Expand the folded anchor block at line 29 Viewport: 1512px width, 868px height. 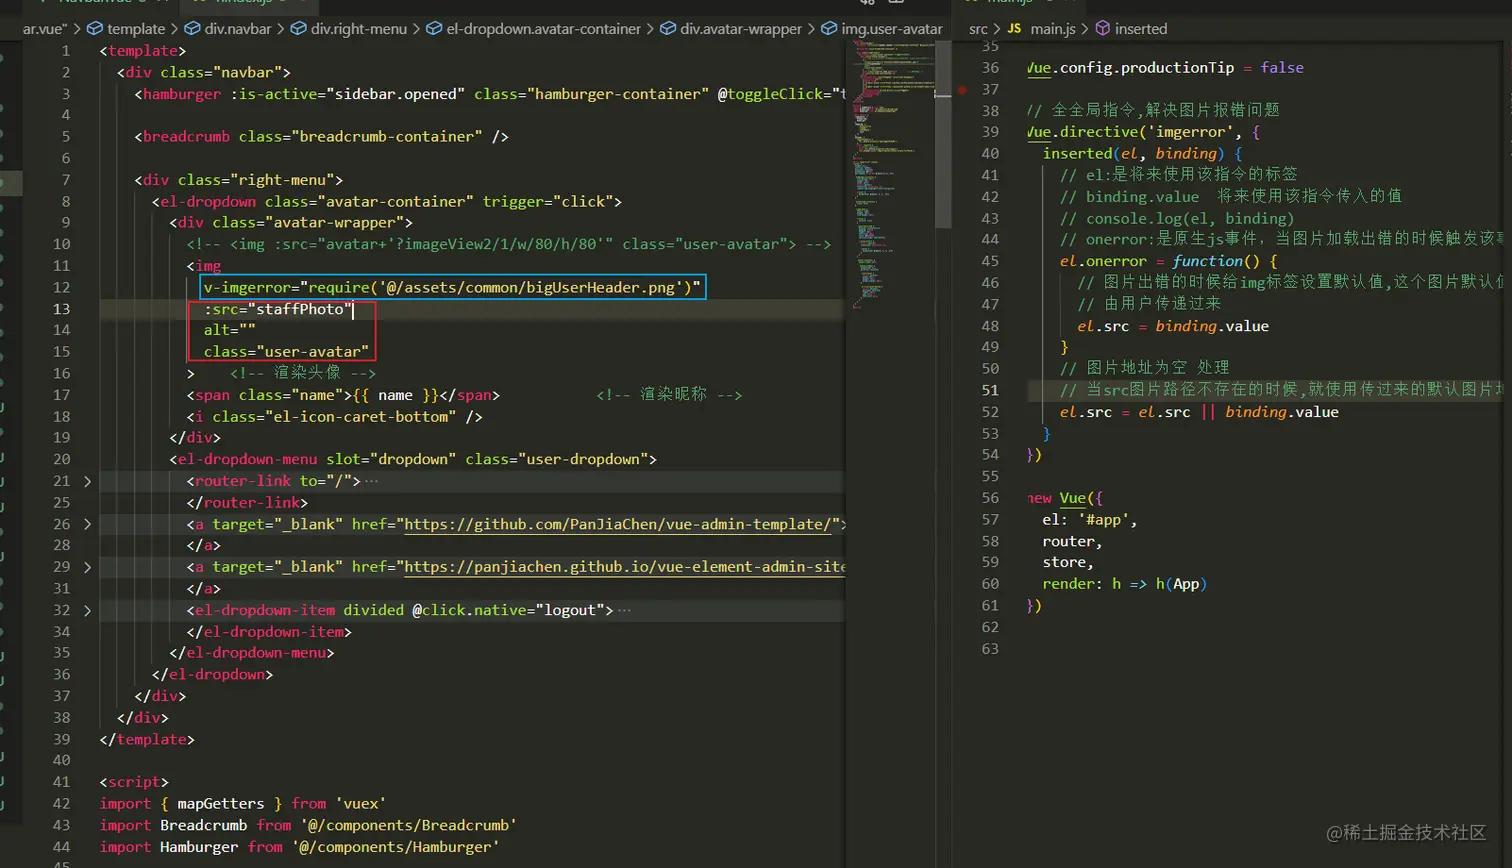pyautogui.click(x=87, y=567)
